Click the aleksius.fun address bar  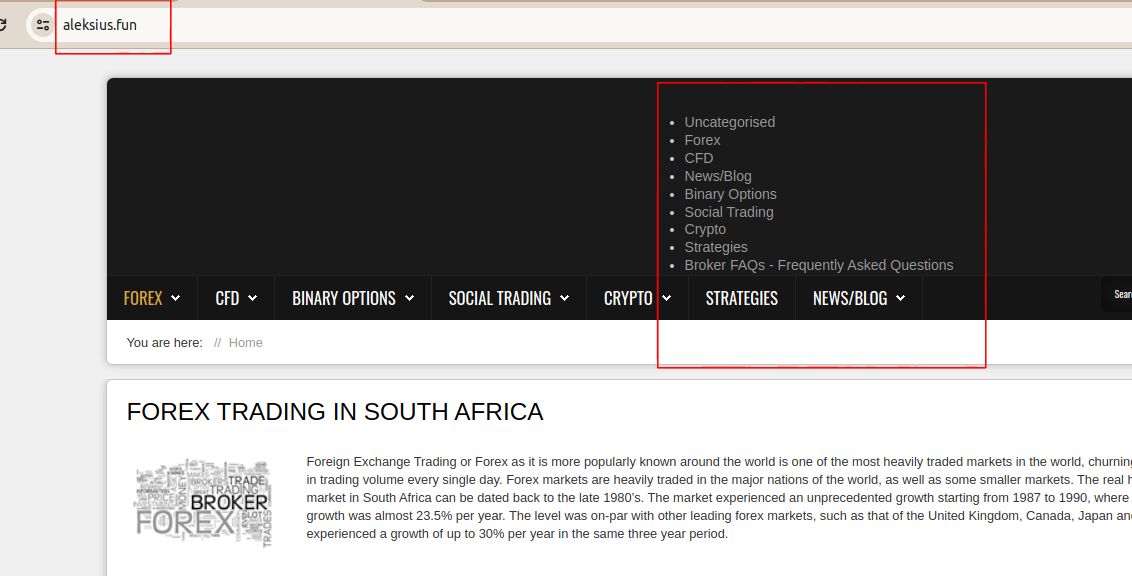[x=578, y=25]
